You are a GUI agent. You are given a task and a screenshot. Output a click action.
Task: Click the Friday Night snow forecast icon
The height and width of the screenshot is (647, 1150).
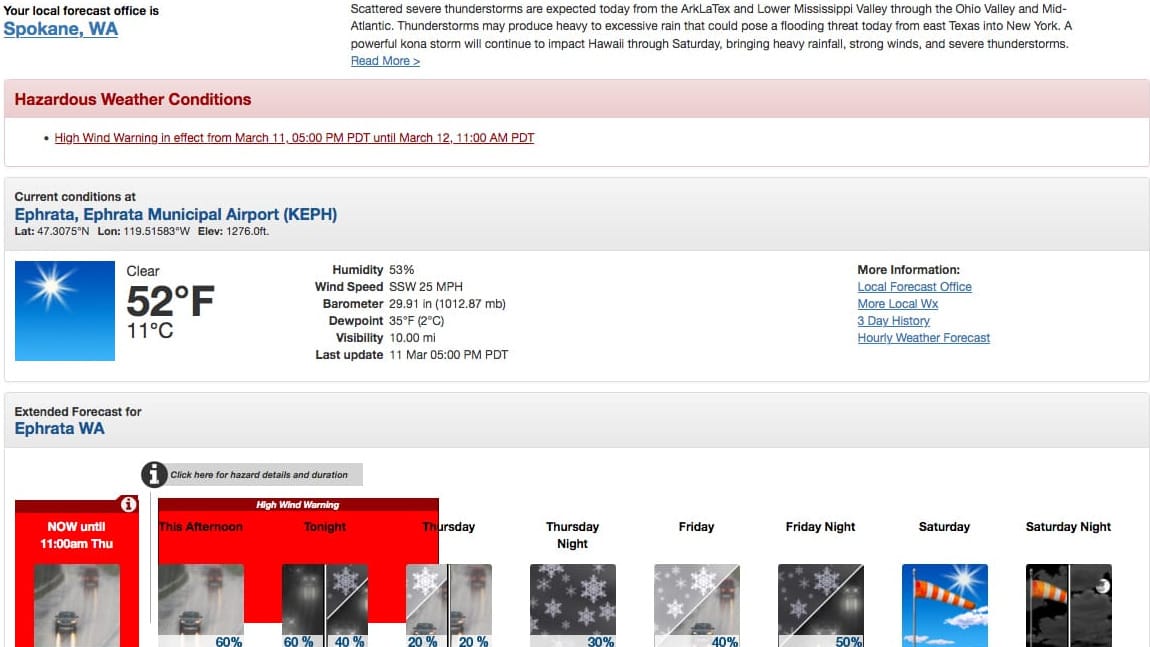coord(820,604)
